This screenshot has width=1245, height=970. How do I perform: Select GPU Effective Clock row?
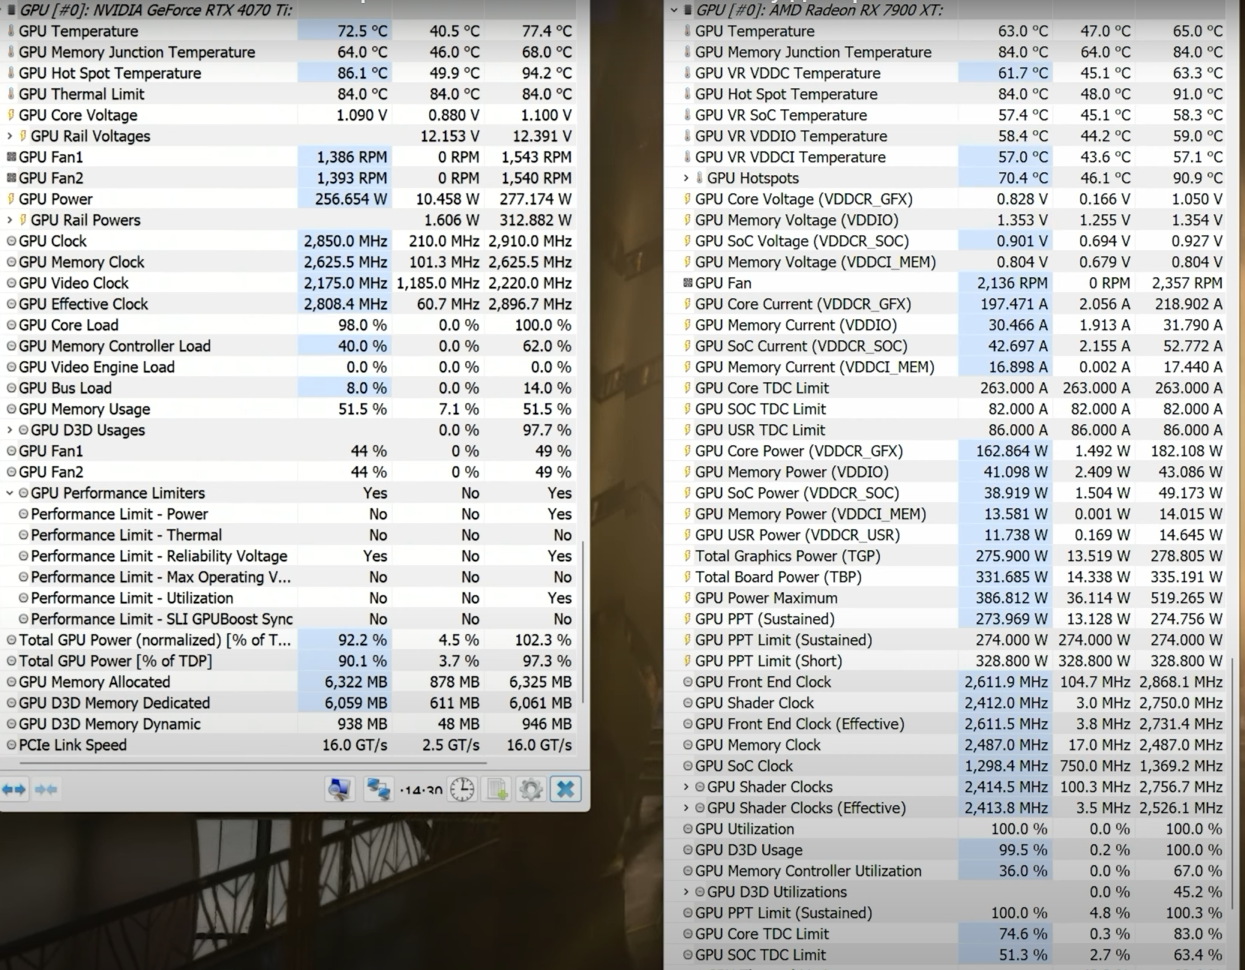[x=290, y=304]
